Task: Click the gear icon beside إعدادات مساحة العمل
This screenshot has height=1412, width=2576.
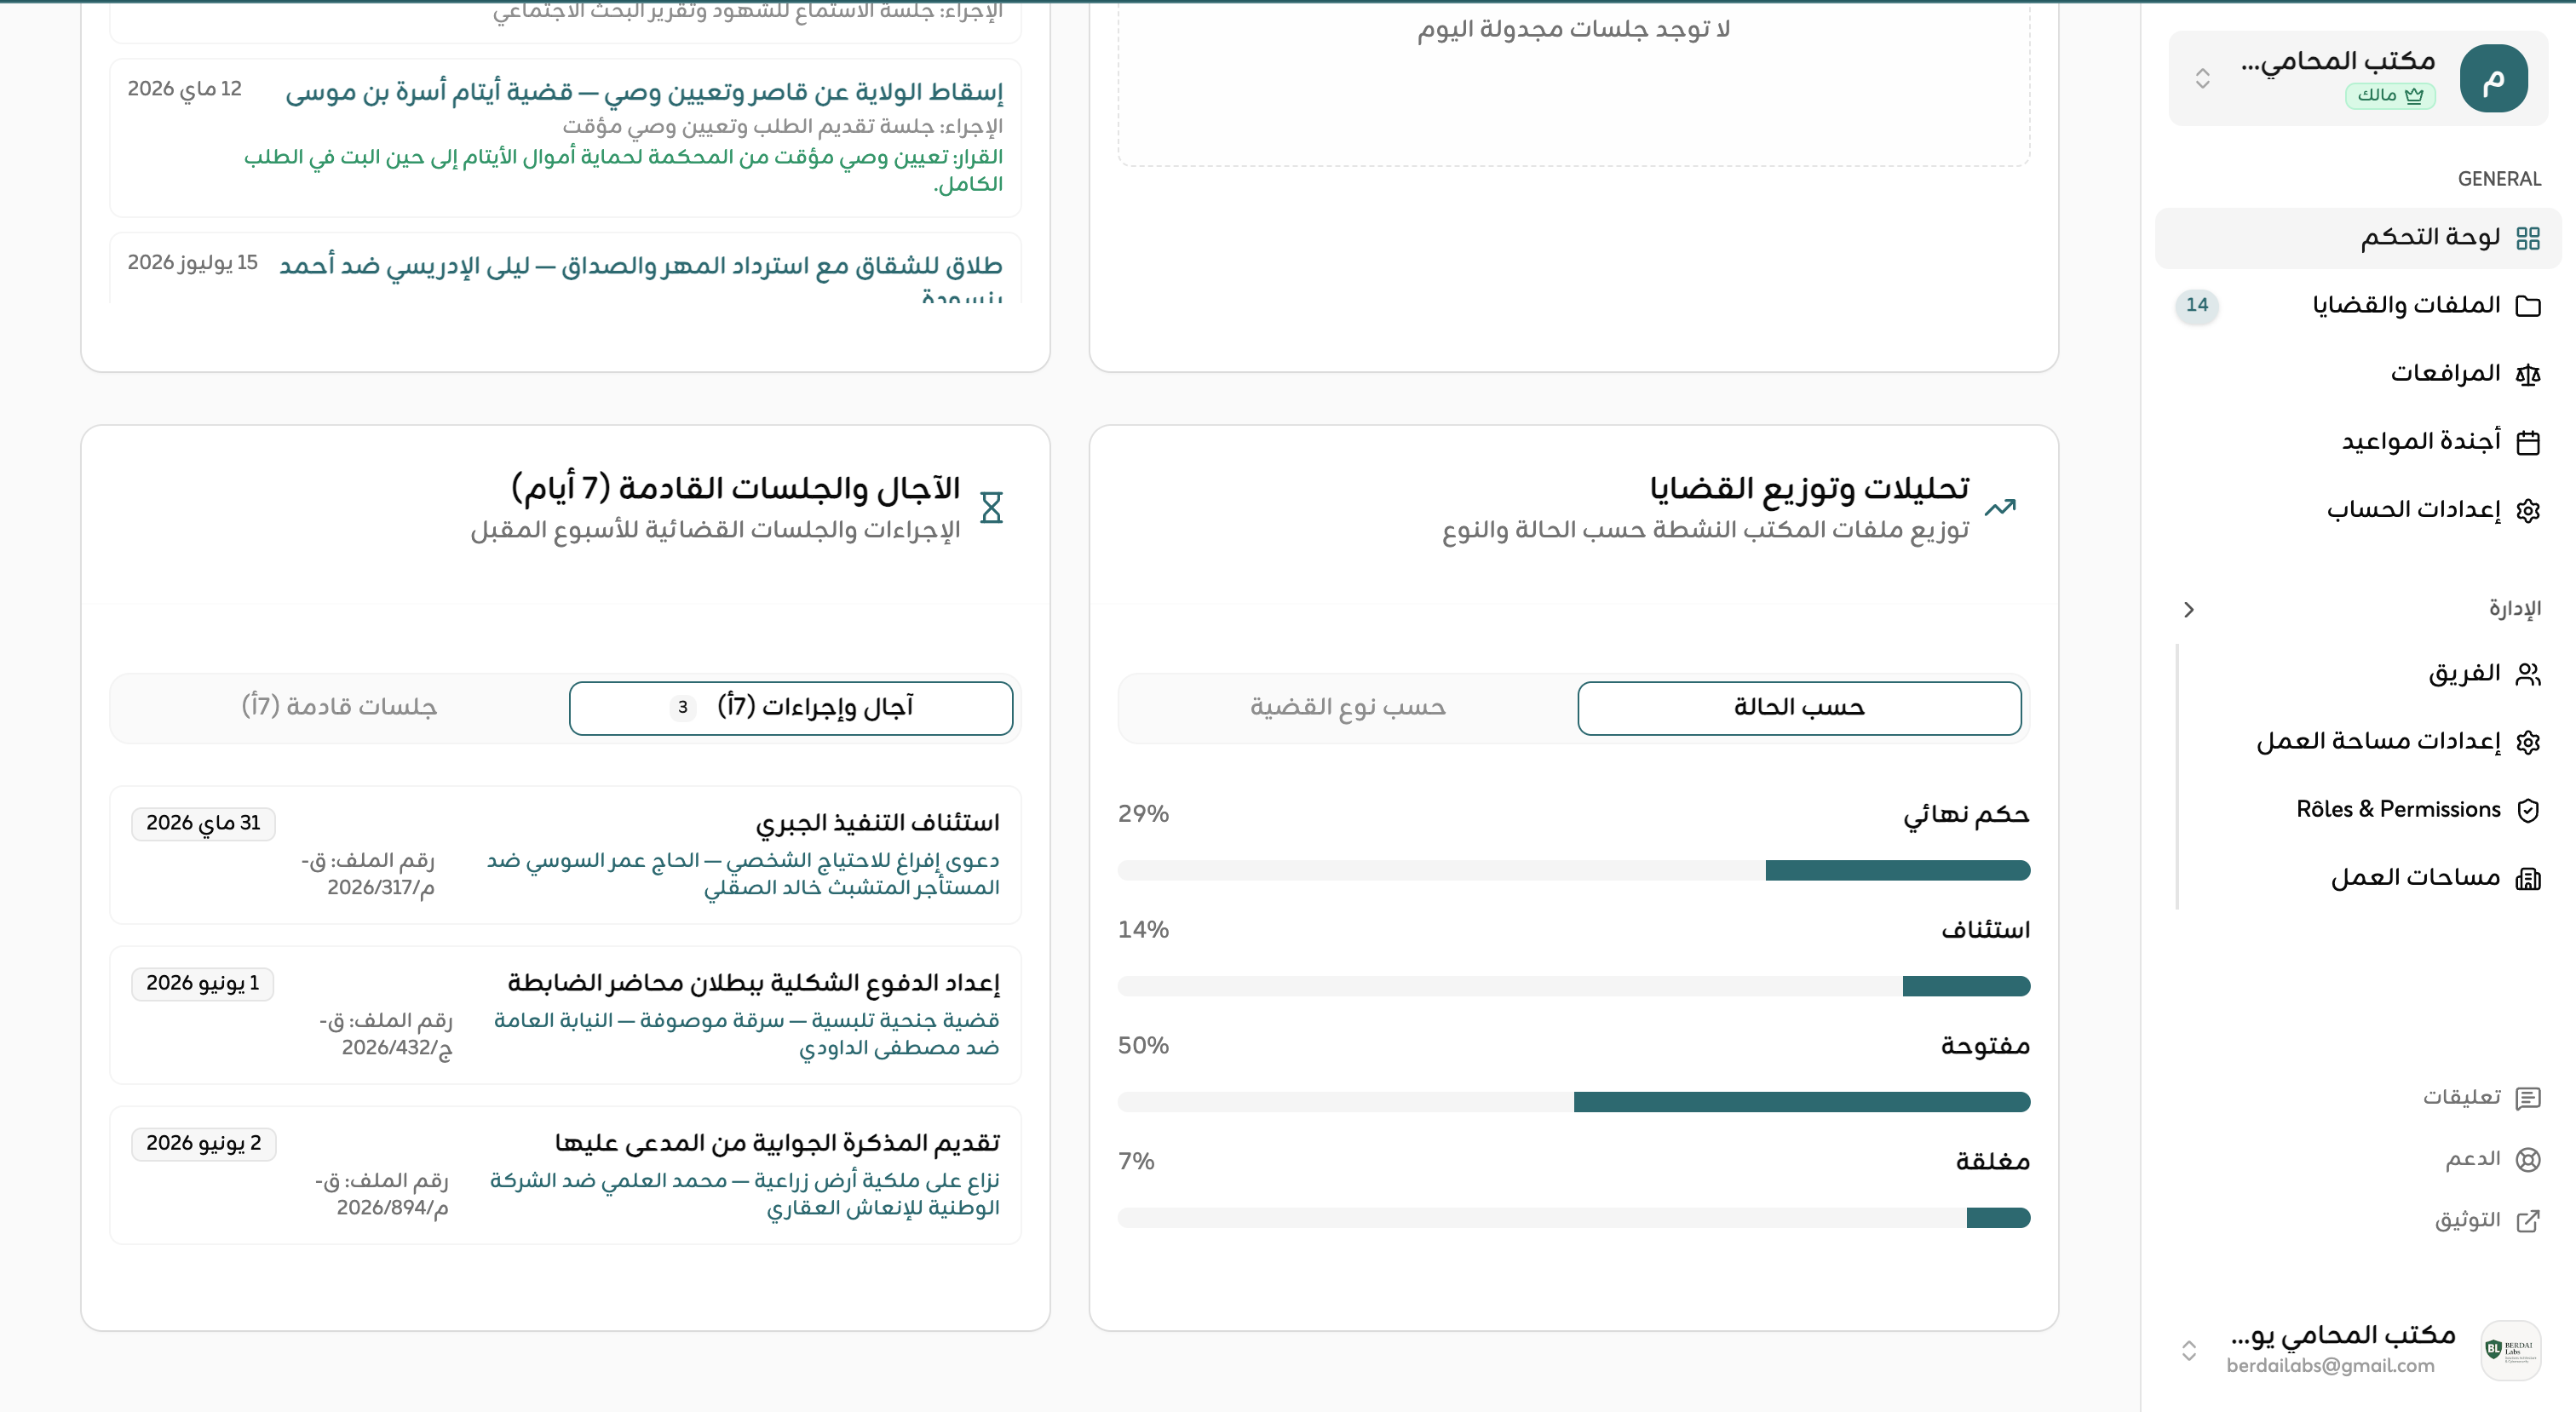Action: [x=2527, y=742]
